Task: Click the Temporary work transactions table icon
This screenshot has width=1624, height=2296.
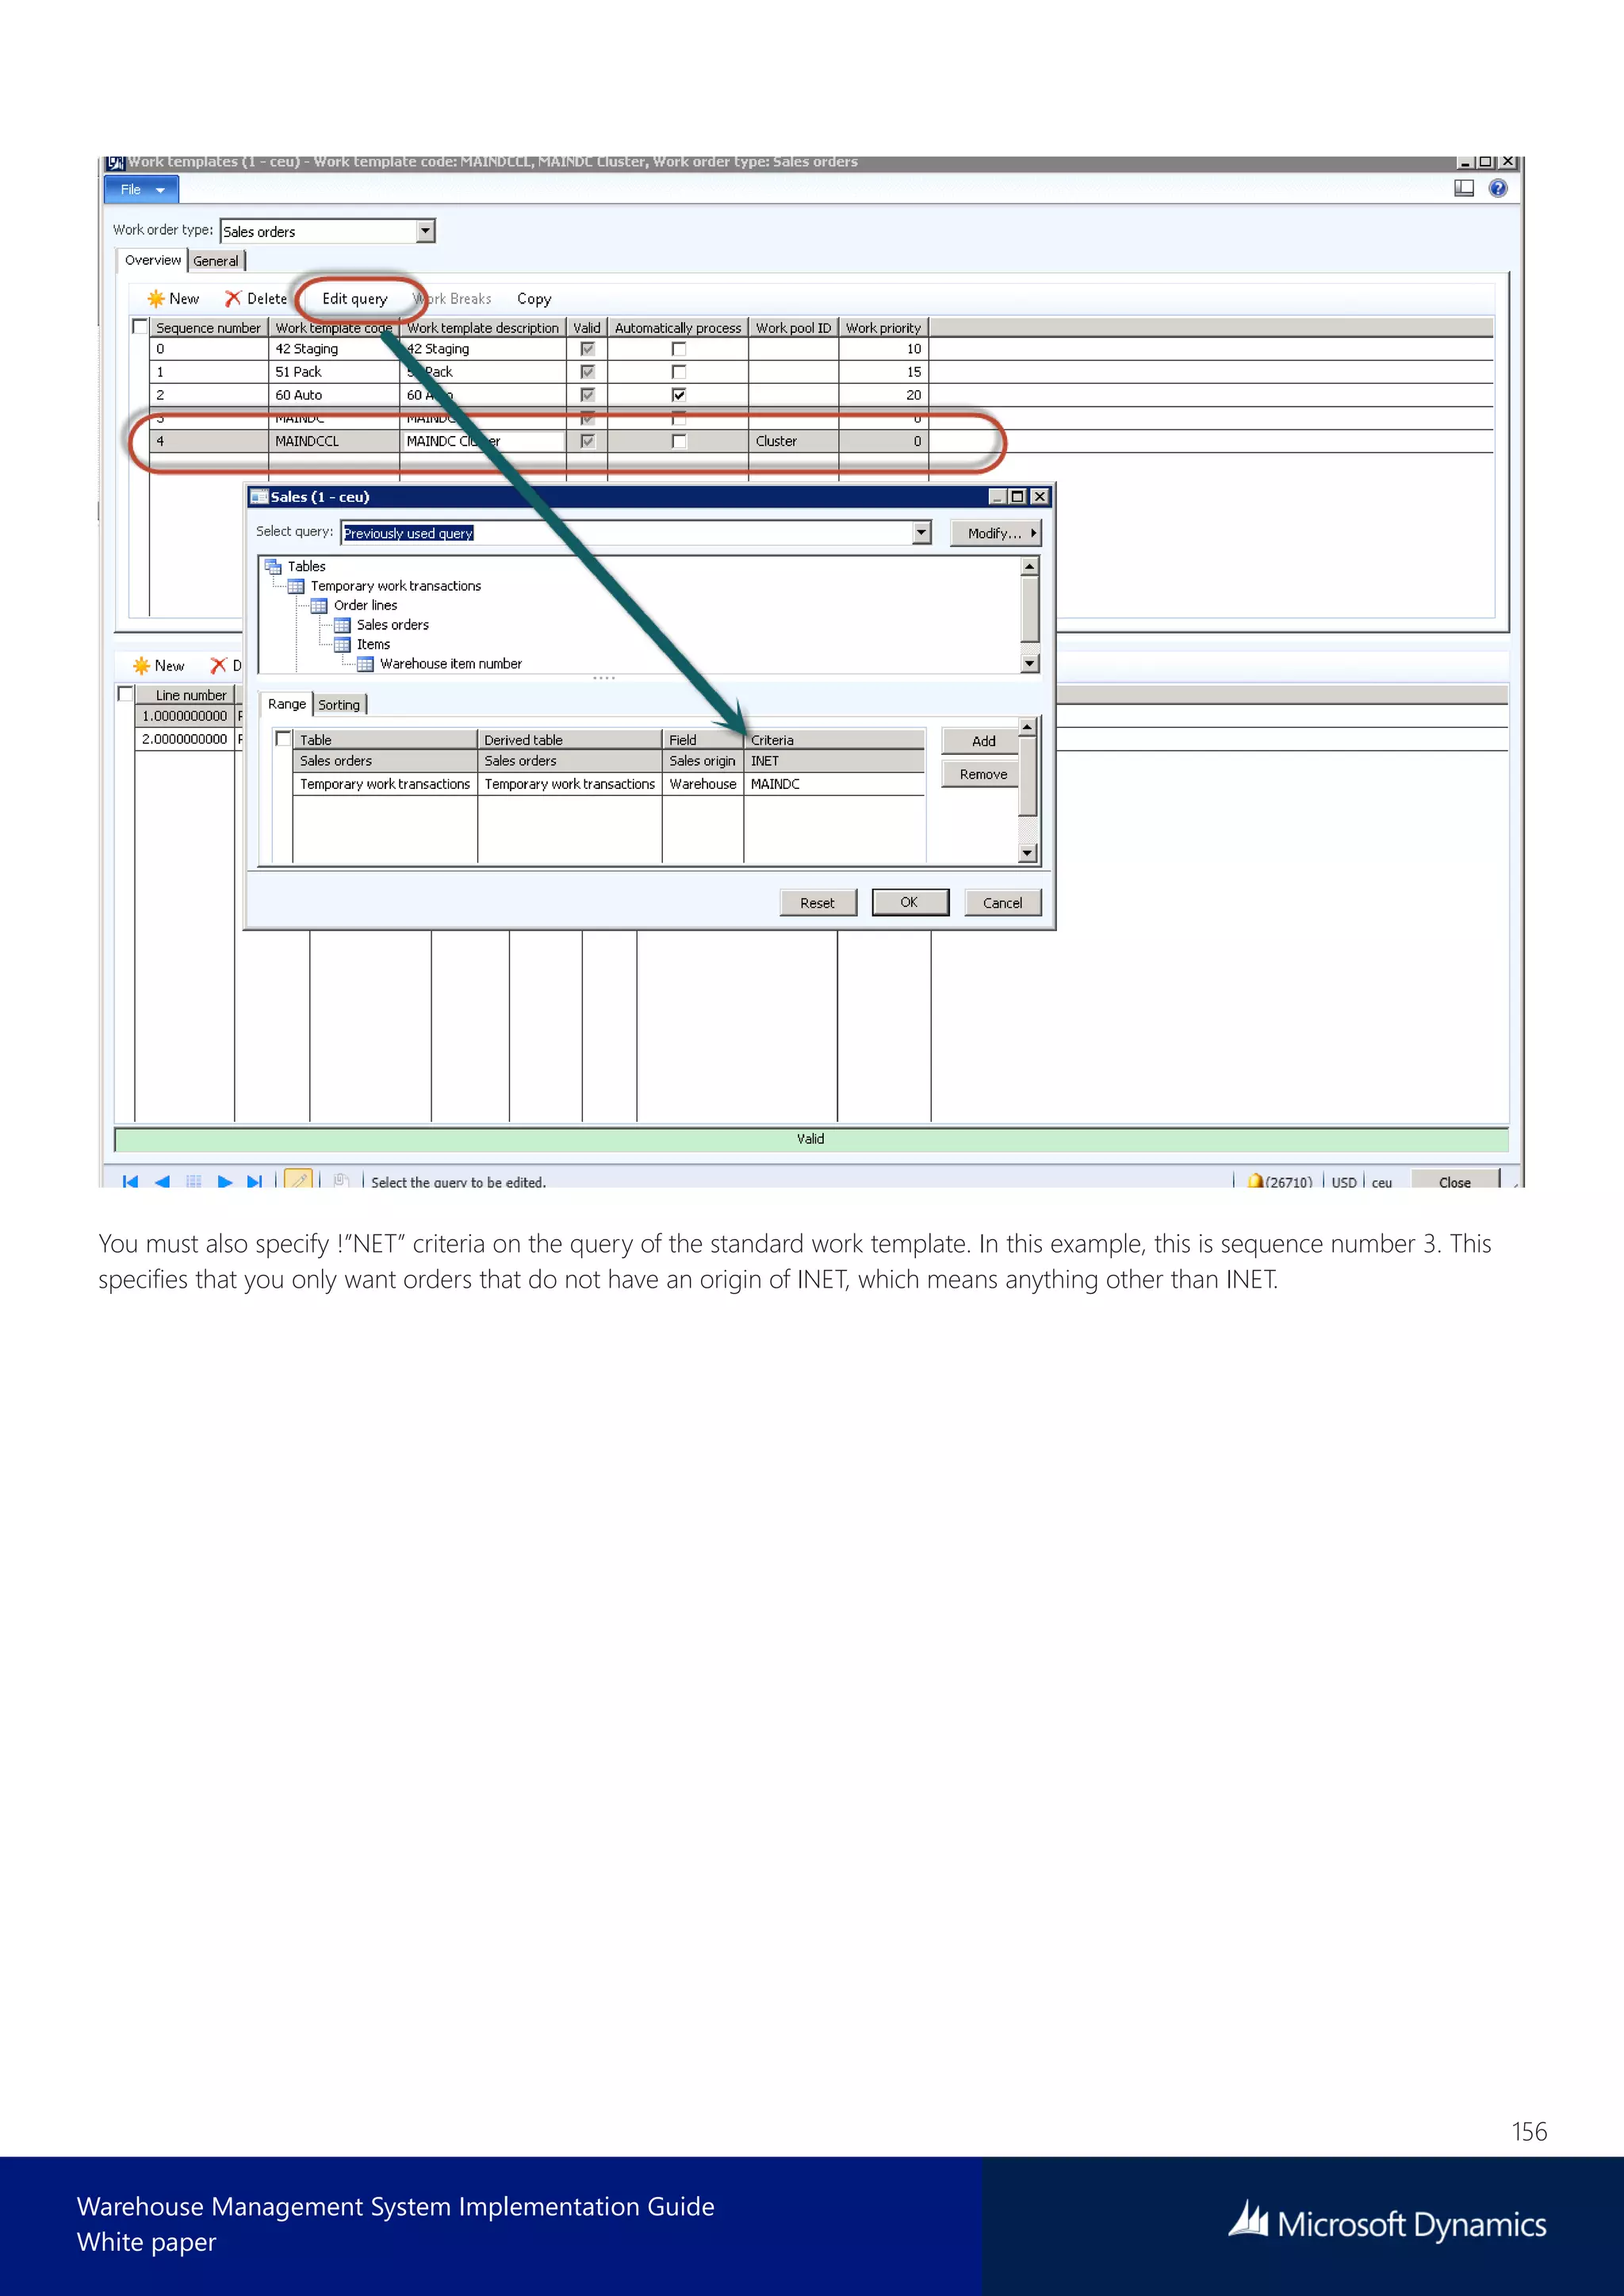Action: 296,586
